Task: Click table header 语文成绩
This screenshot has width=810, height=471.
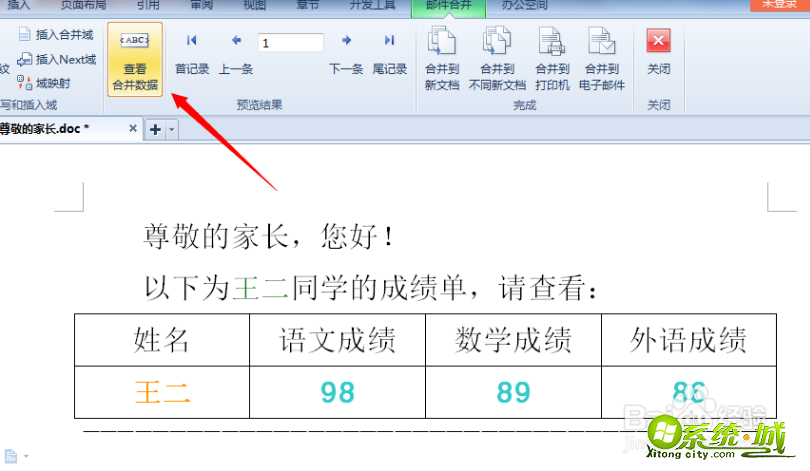Action: 337,340
